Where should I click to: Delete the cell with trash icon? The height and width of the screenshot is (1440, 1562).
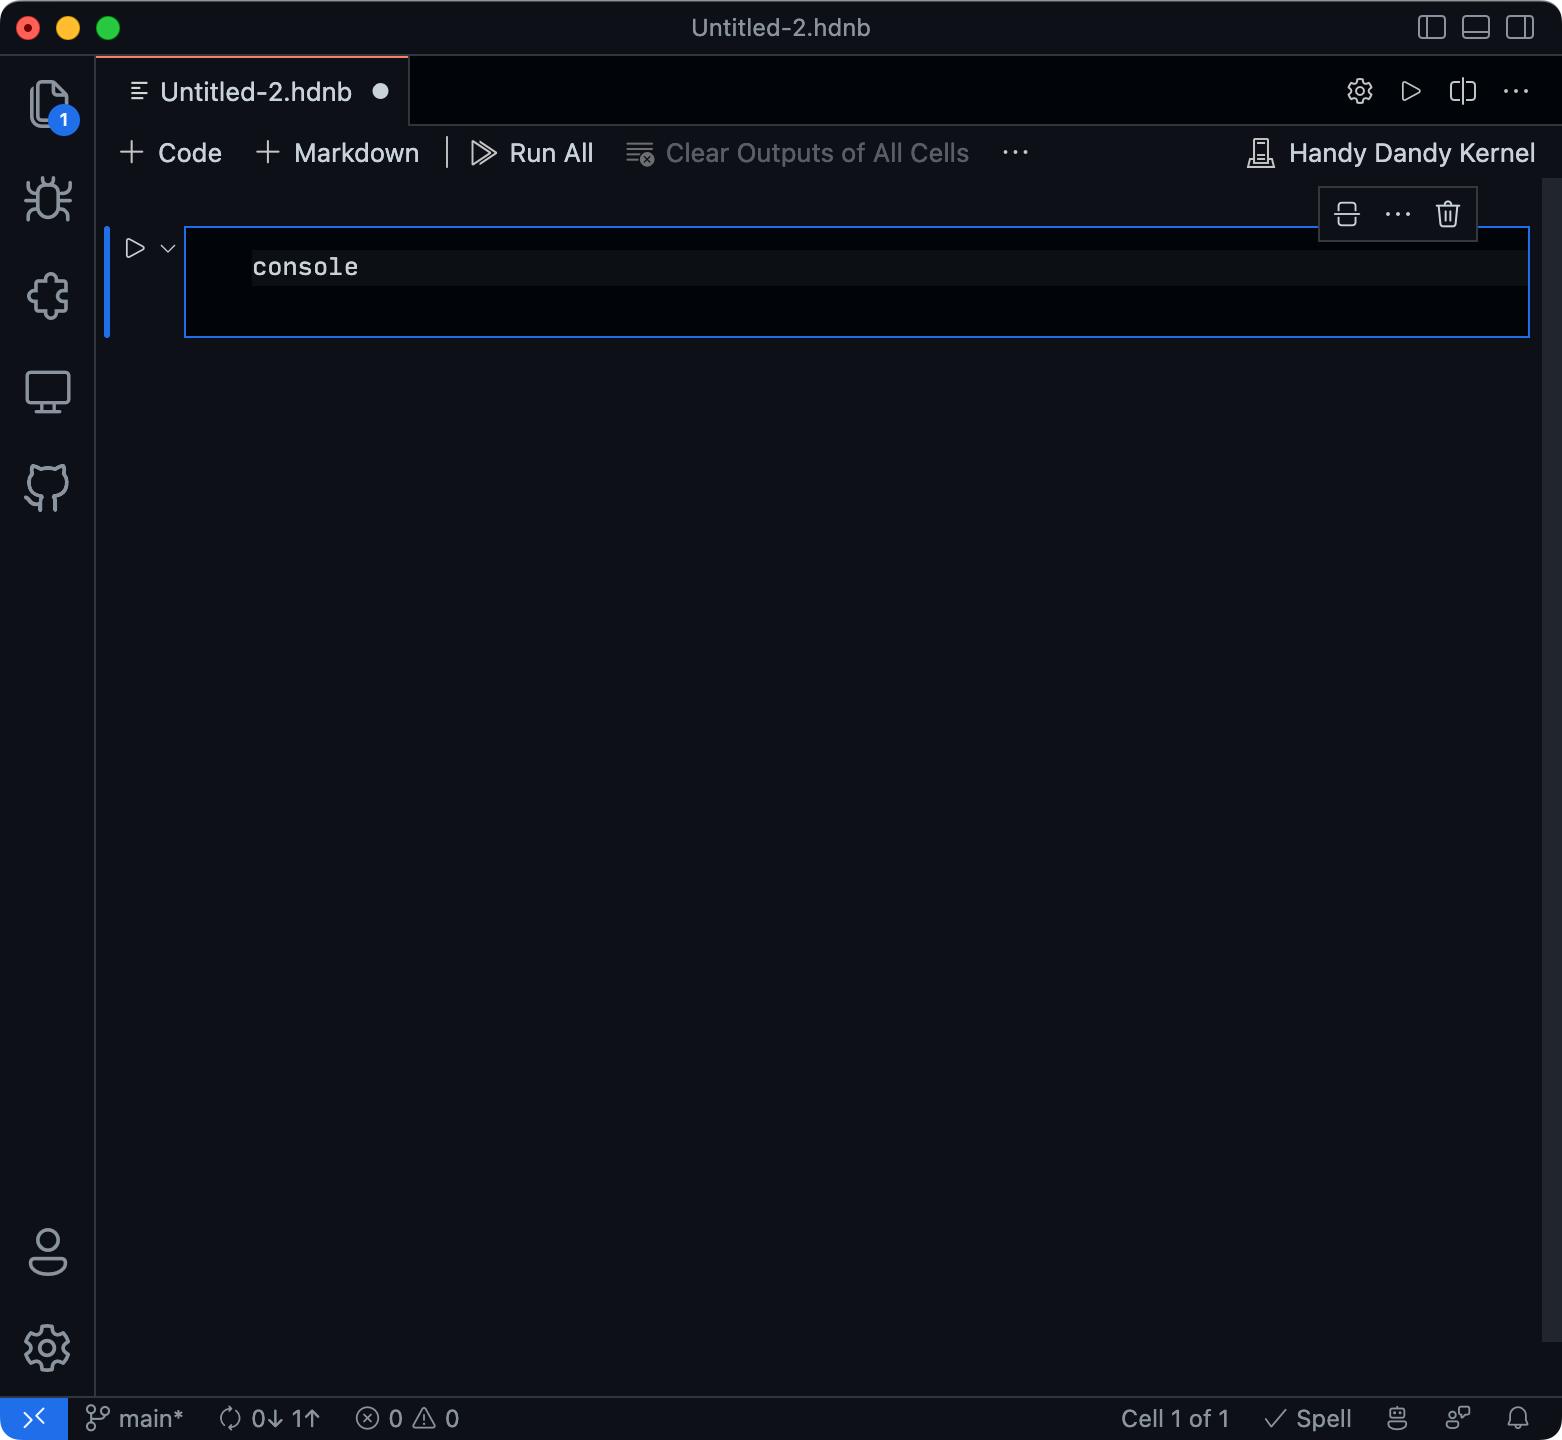coord(1448,214)
